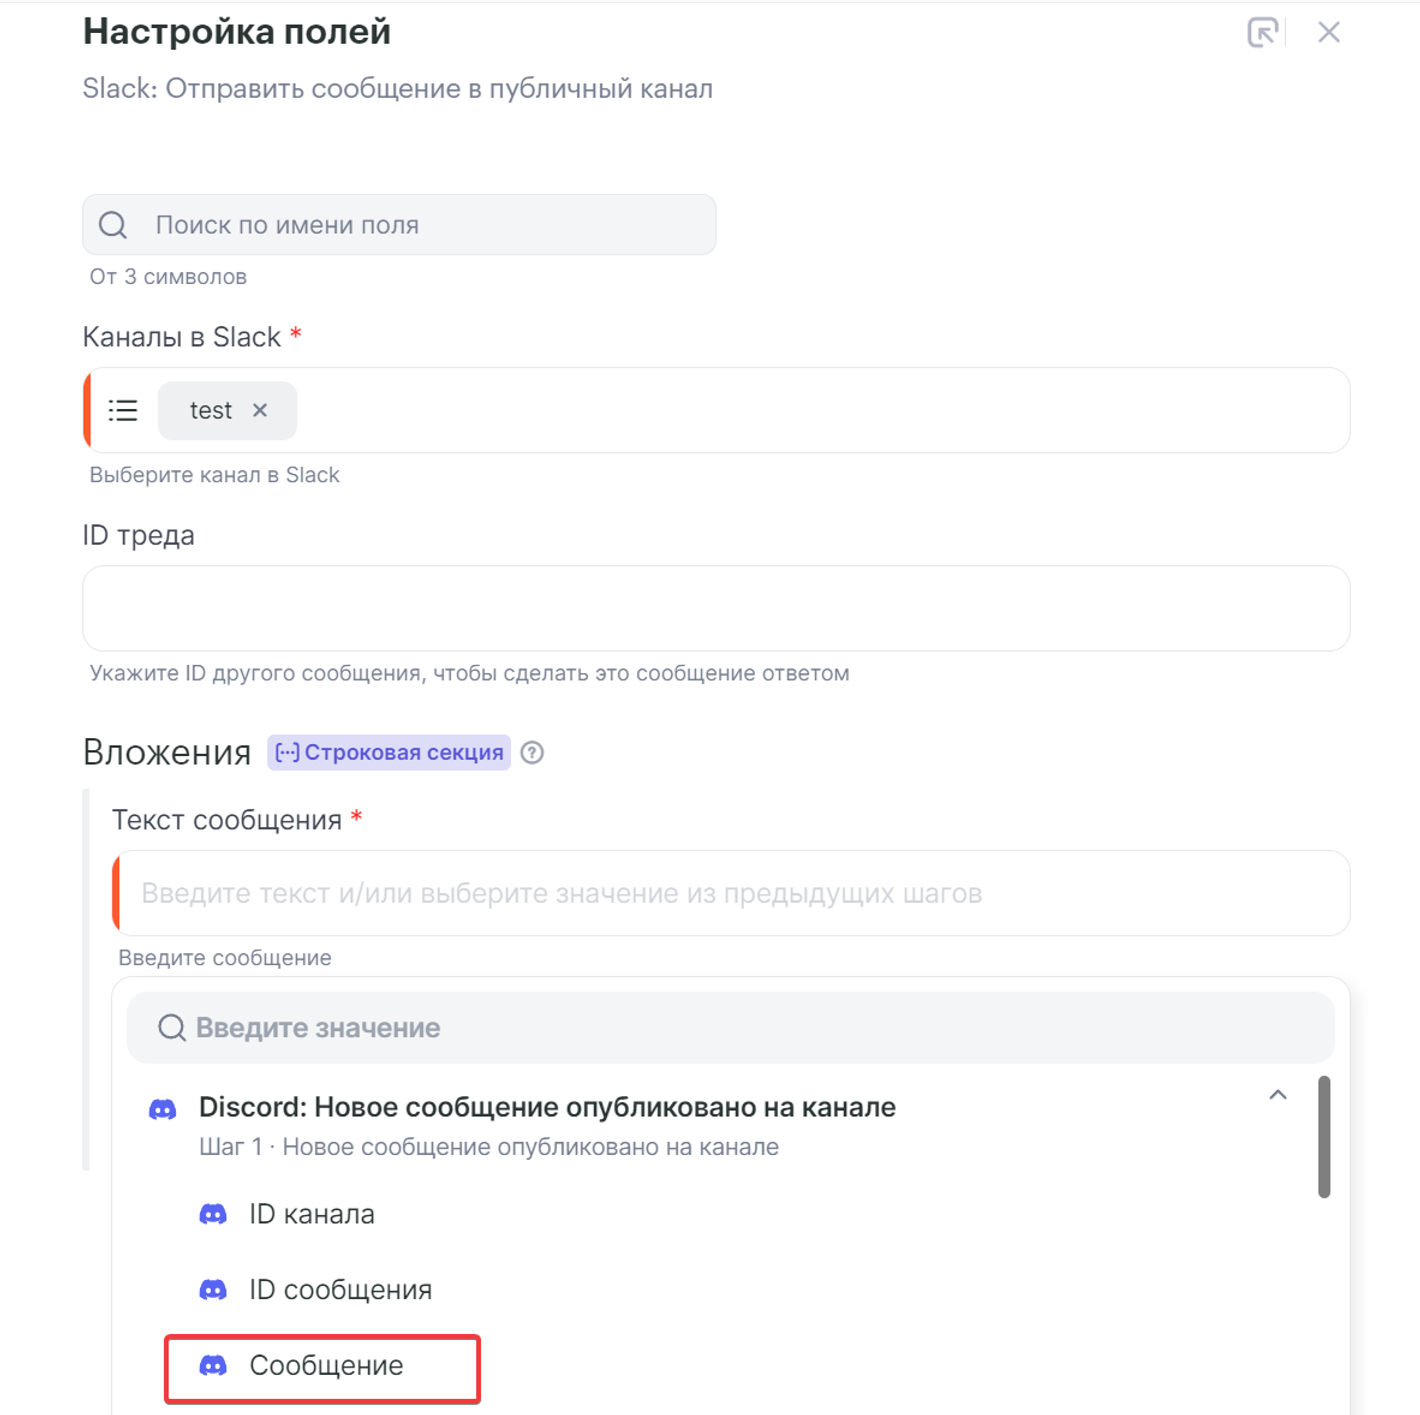Click the magnifier icon in value search
The image size is (1420, 1415).
[x=172, y=1028]
